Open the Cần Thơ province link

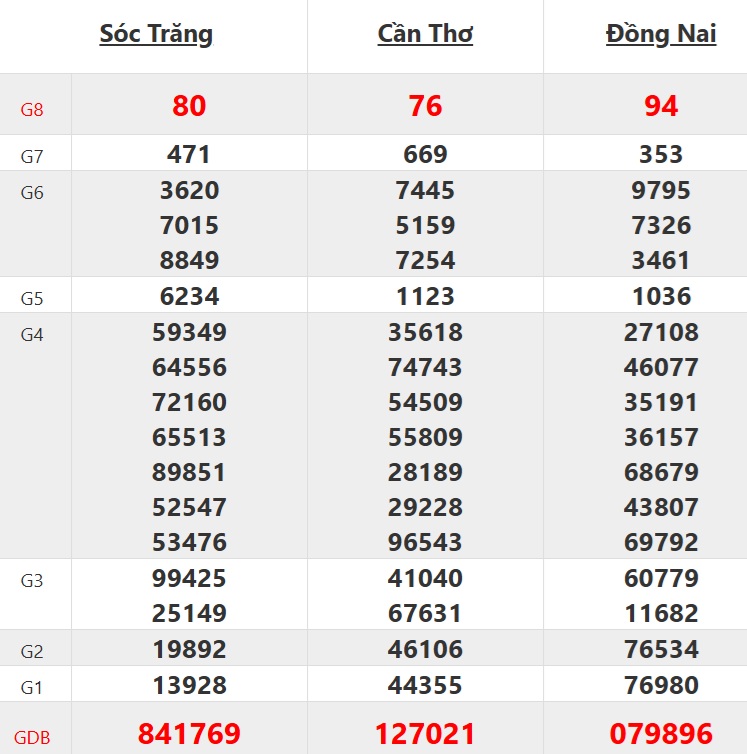425,34
